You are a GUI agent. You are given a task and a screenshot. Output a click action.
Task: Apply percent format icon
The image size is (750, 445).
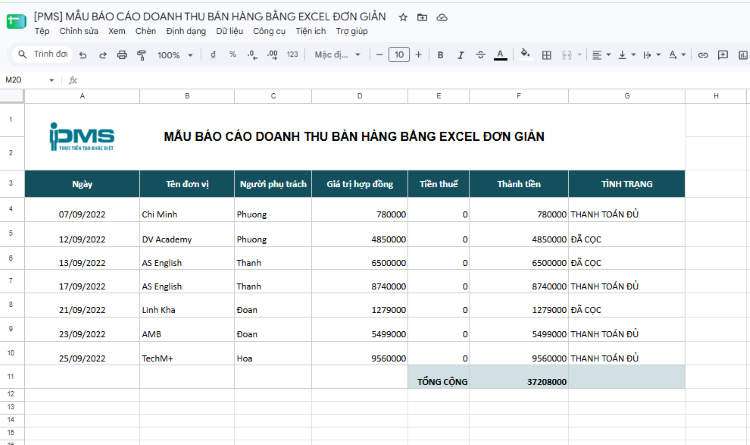232,55
